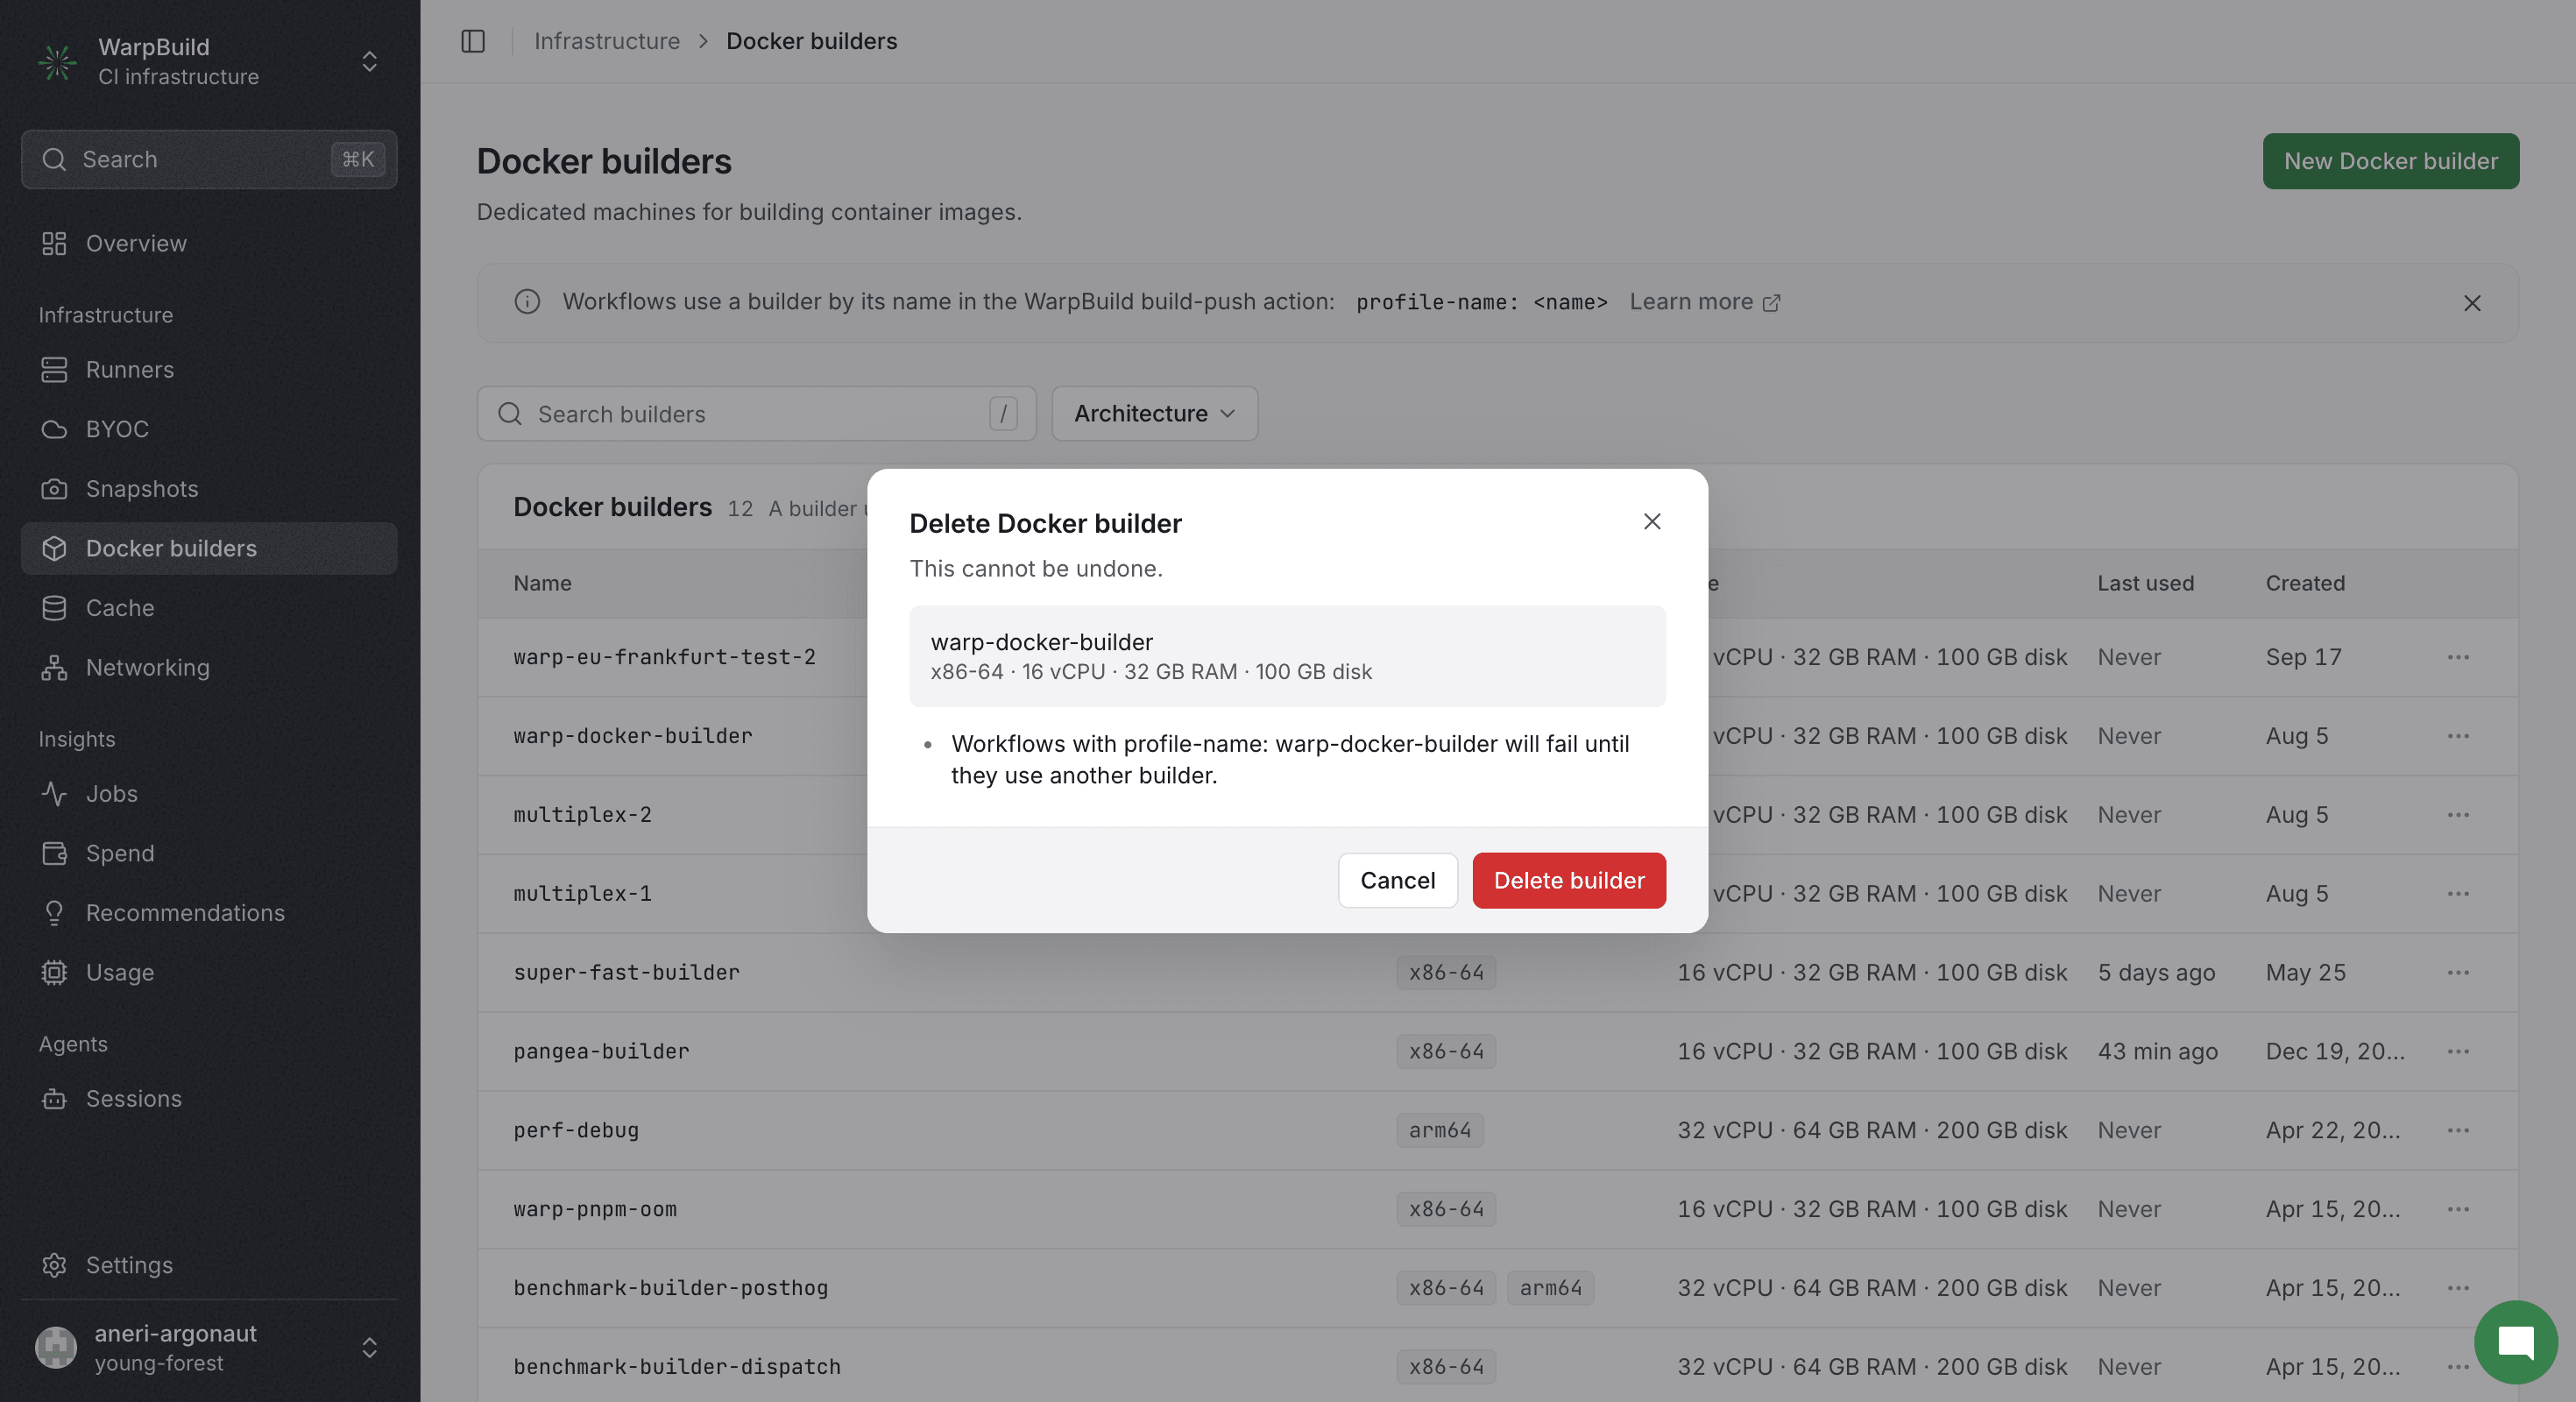The height and width of the screenshot is (1402, 2576).
Task: Open the Architecture filter dropdown
Action: pyautogui.click(x=1154, y=413)
